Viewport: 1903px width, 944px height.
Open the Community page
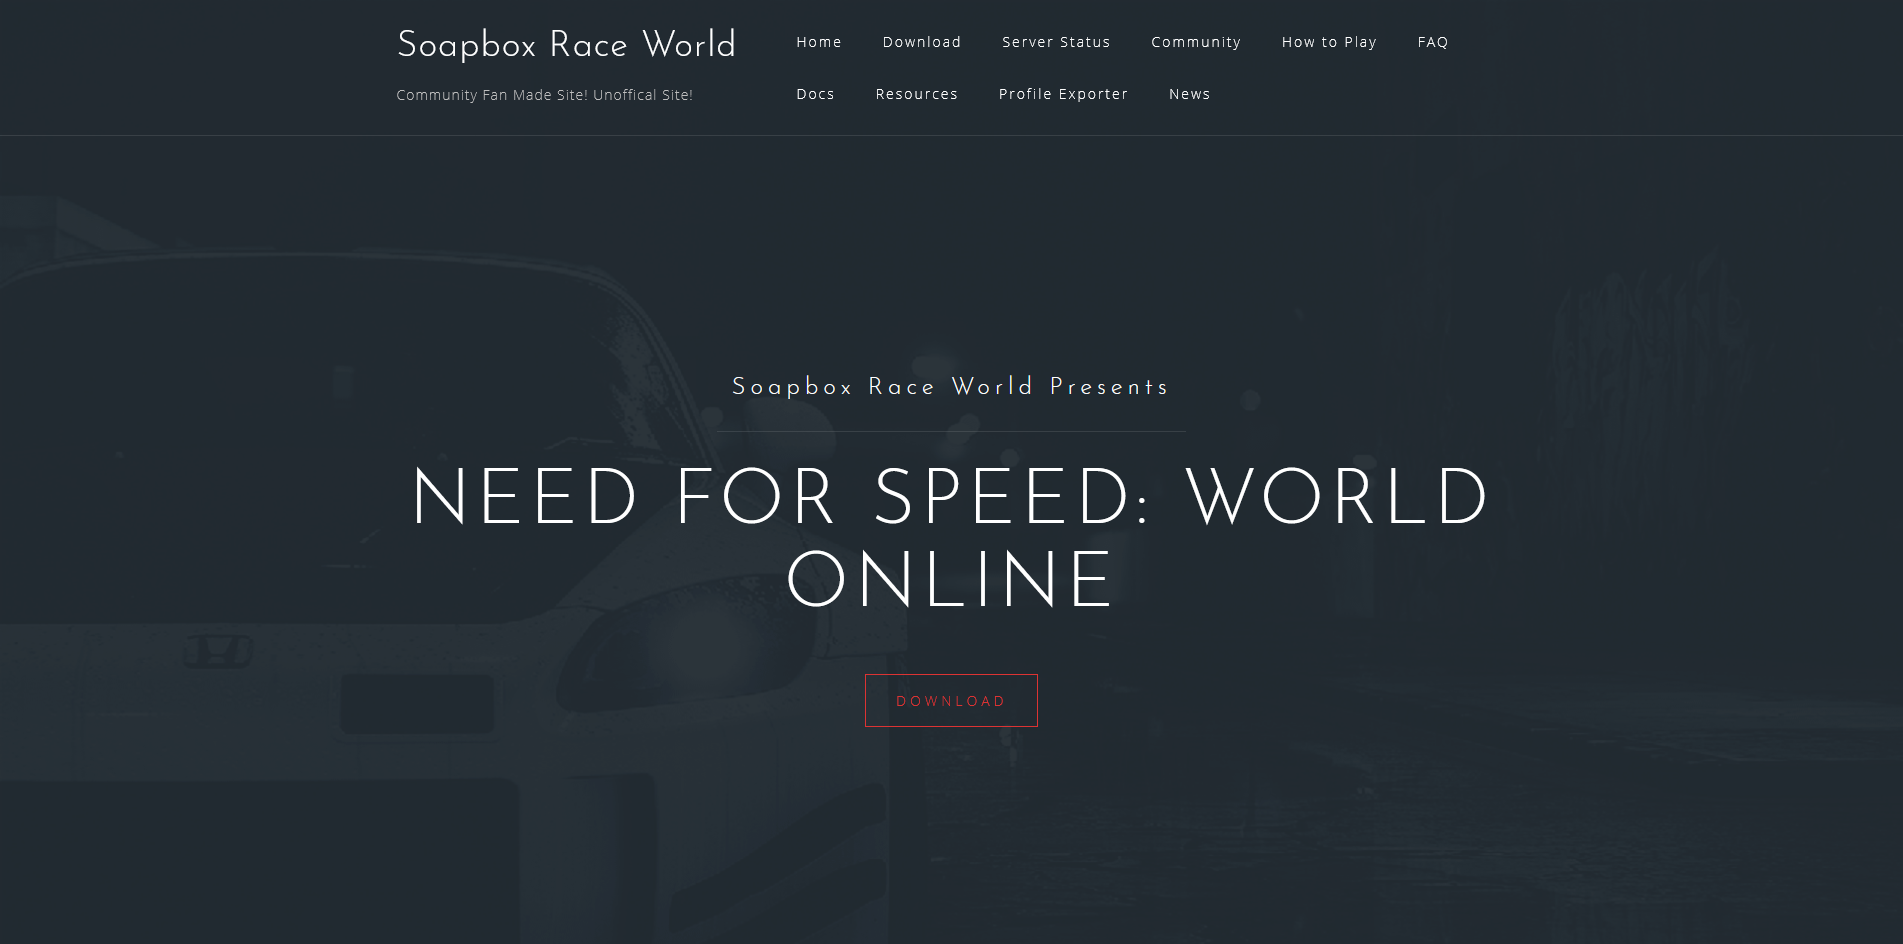pos(1195,42)
